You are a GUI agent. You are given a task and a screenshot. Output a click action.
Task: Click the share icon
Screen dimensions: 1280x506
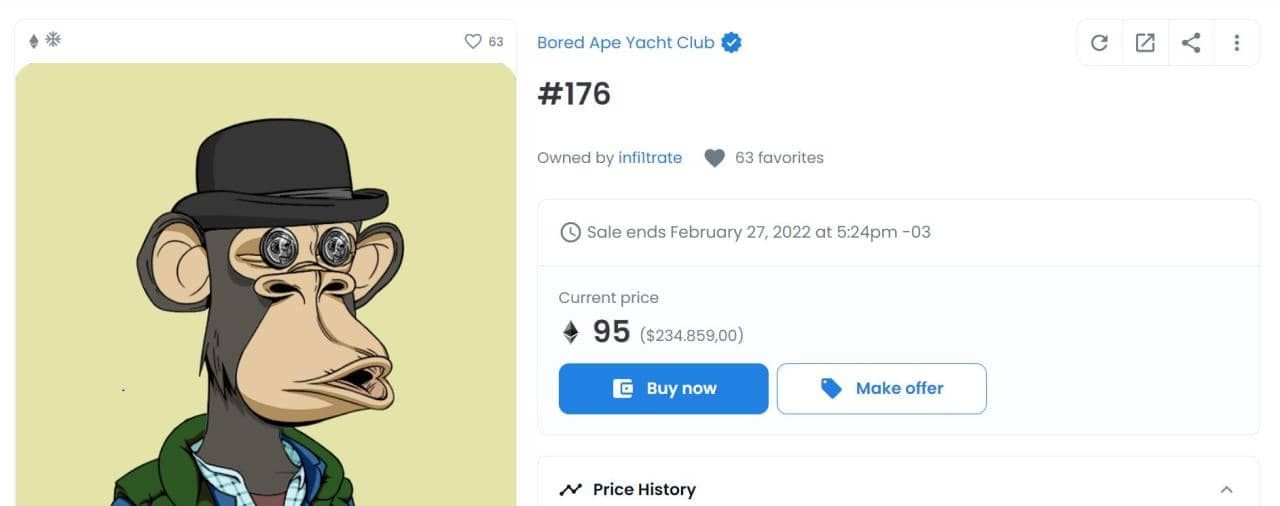tap(1191, 43)
